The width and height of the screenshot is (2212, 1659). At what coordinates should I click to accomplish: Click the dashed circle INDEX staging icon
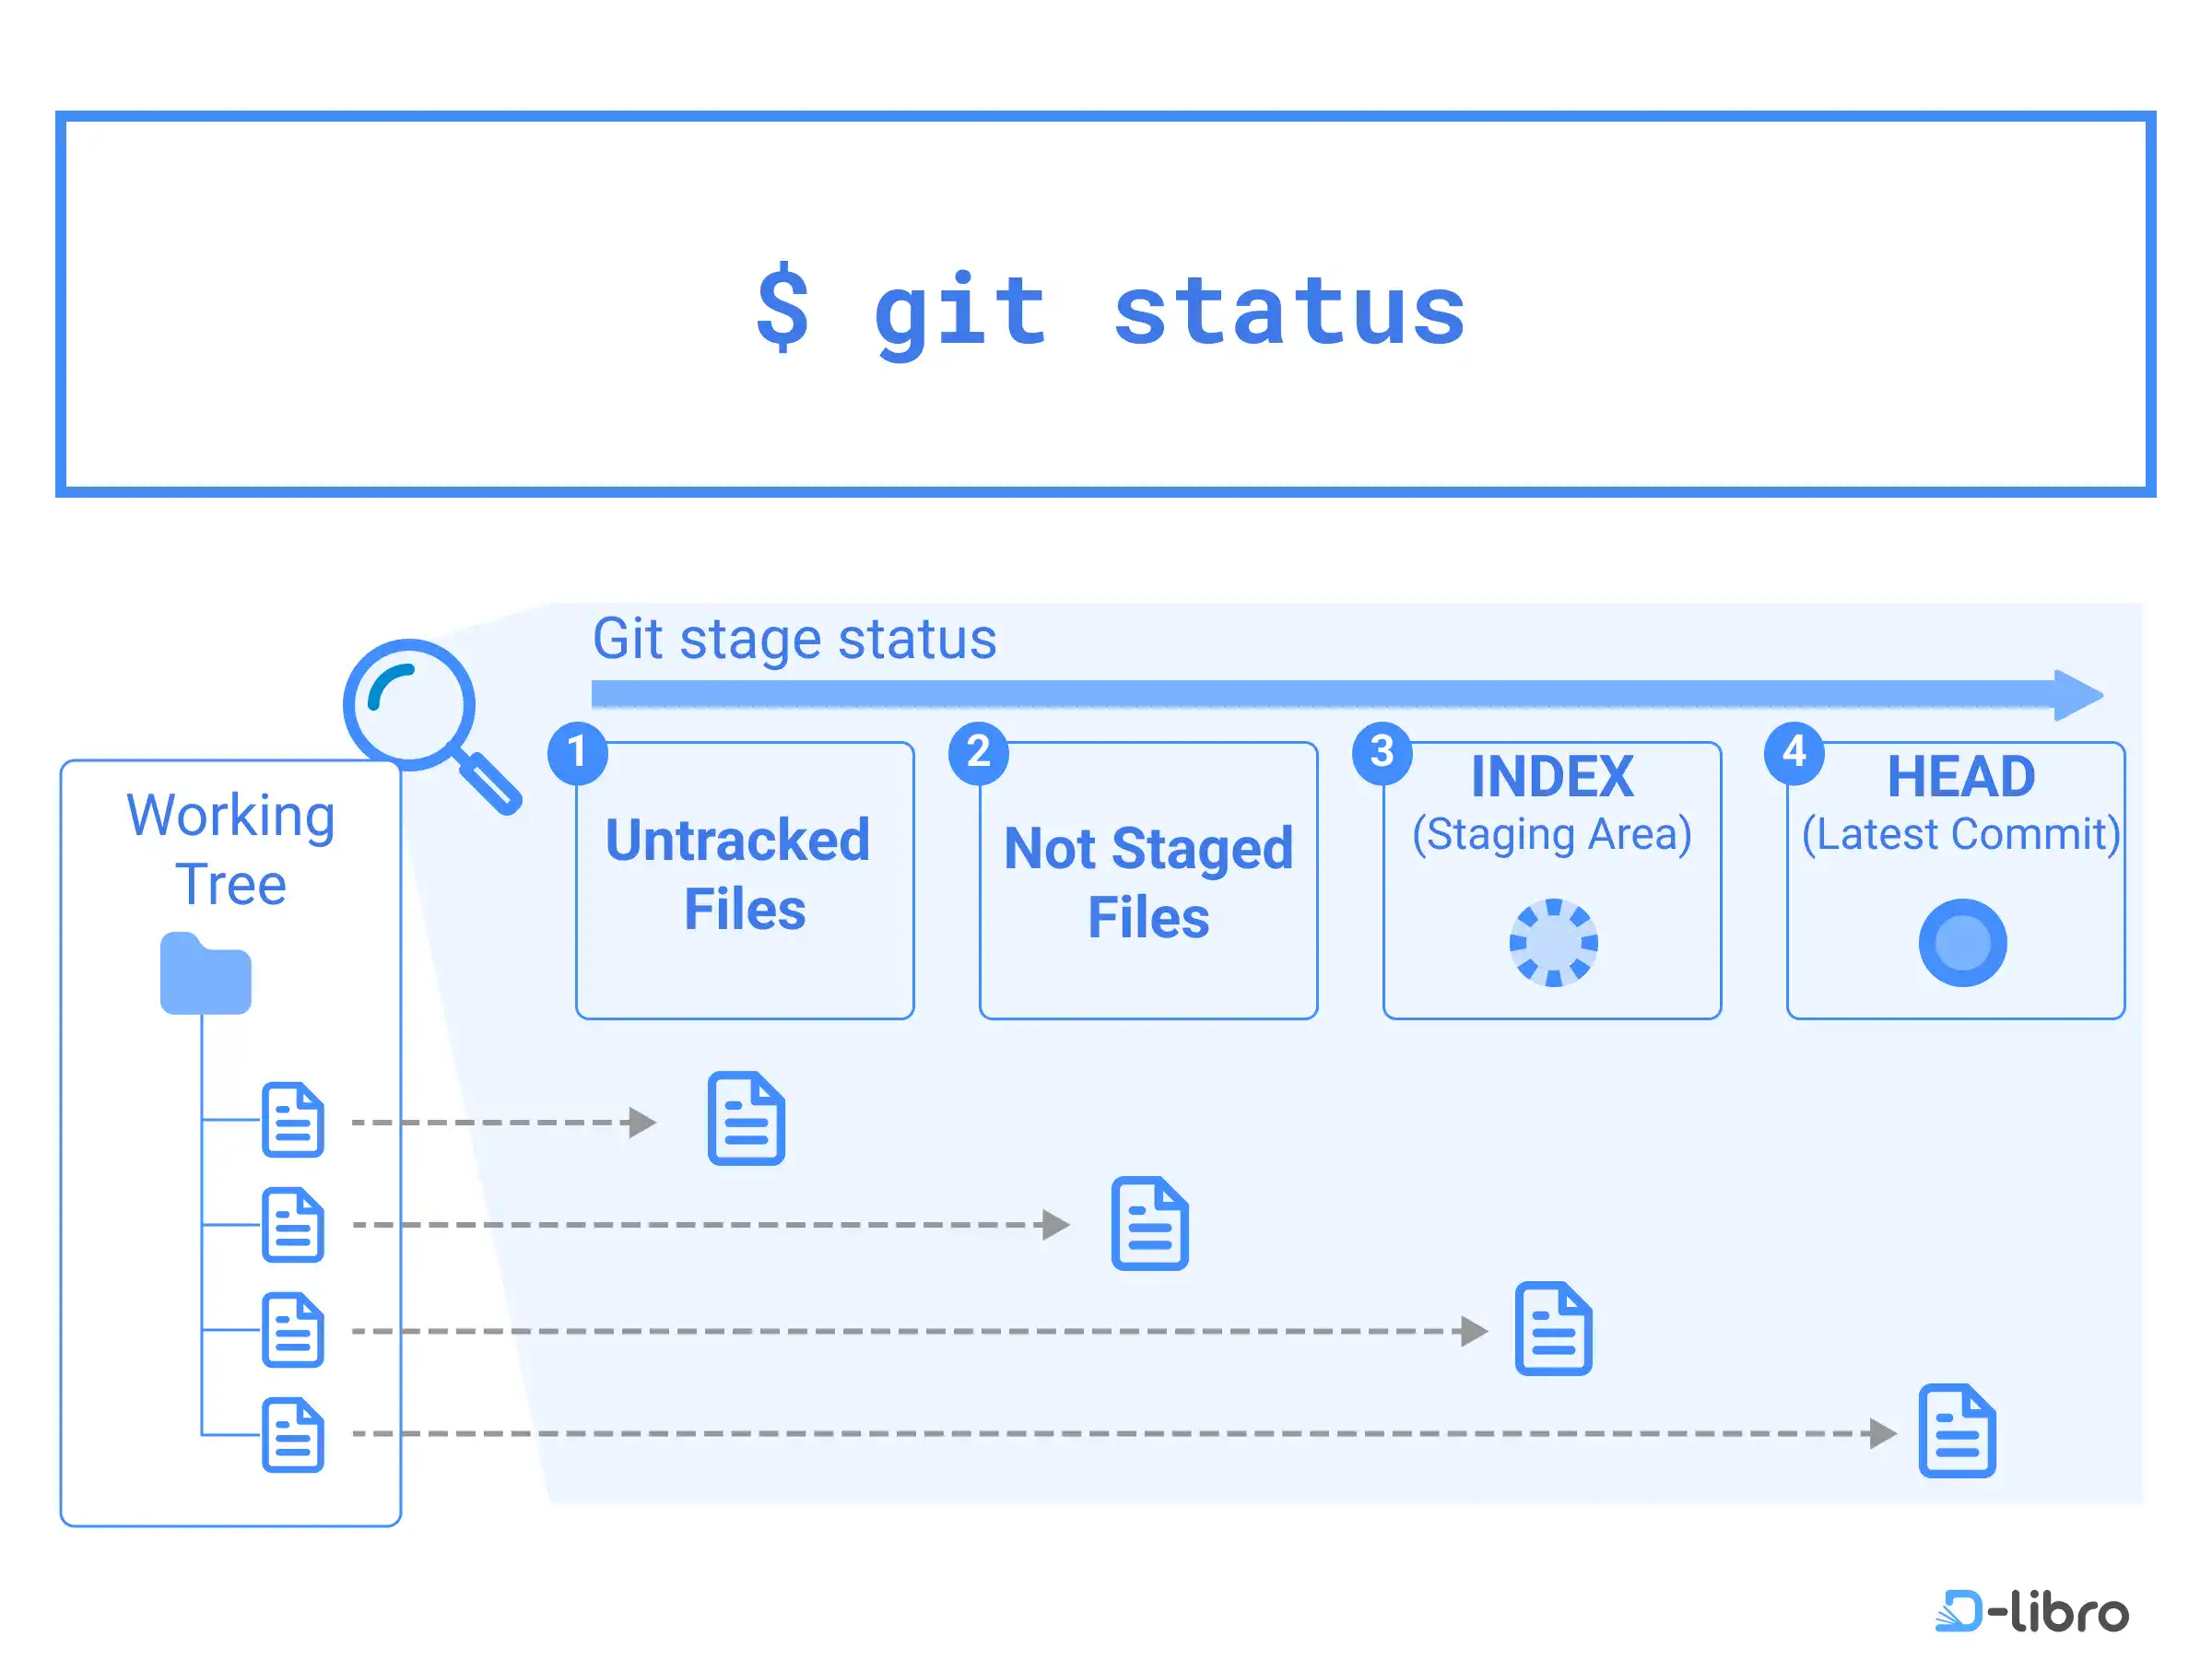click(1553, 943)
